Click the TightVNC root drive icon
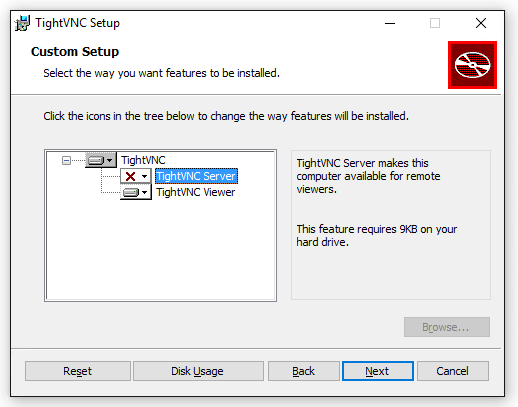 (x=96, y=161)
